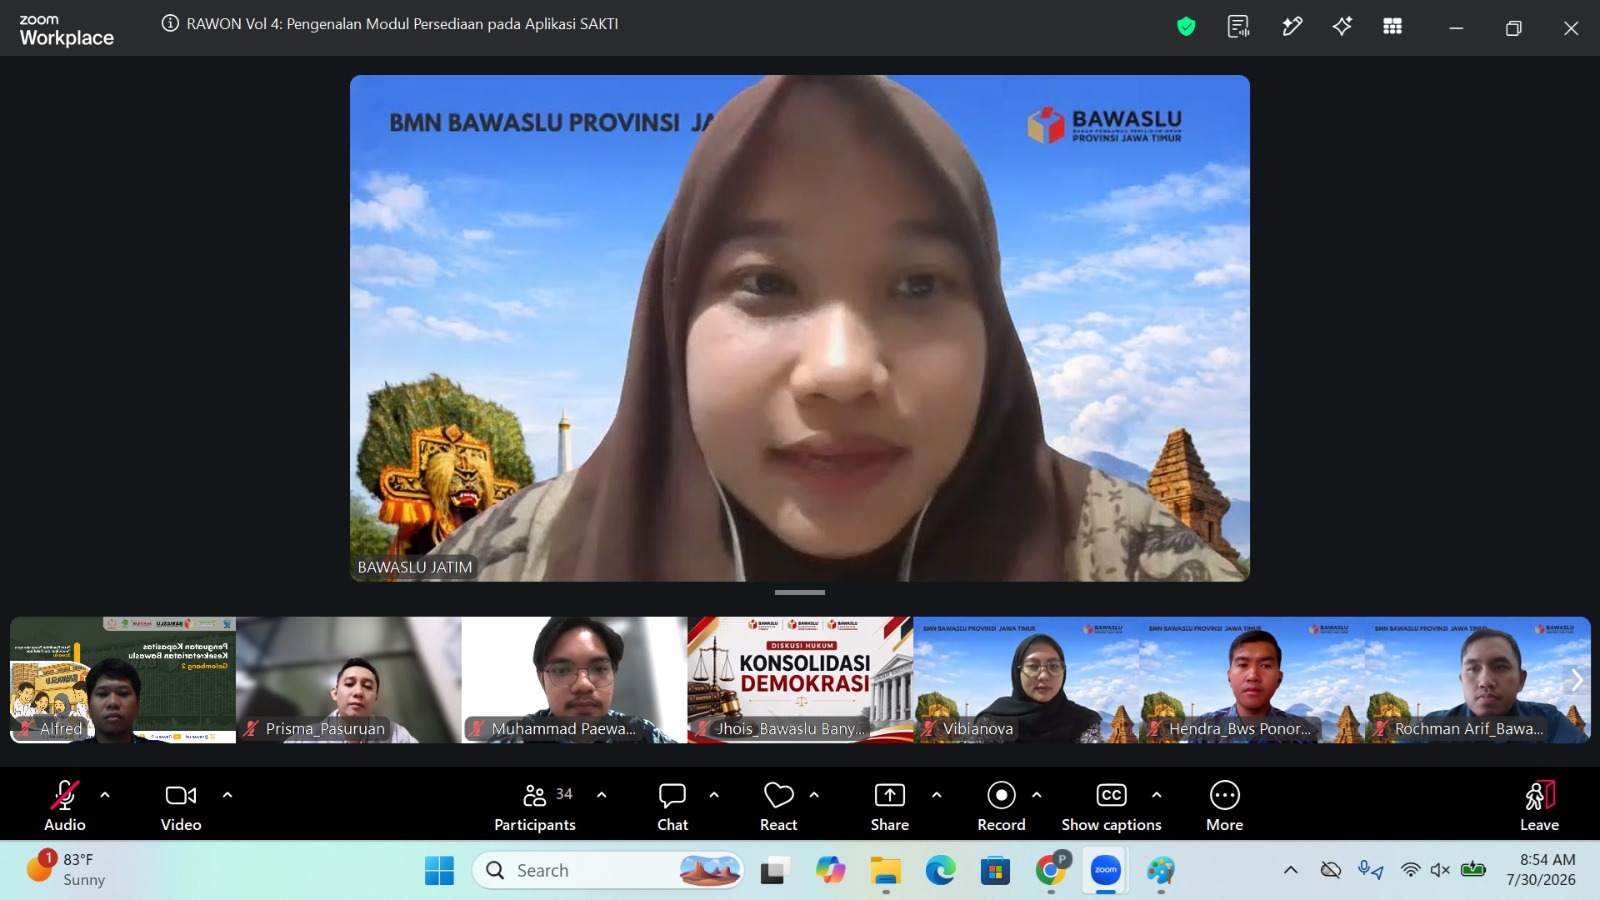Start Share screen
This screenshot has width=1600, height=900.
(x=890, y=805)
